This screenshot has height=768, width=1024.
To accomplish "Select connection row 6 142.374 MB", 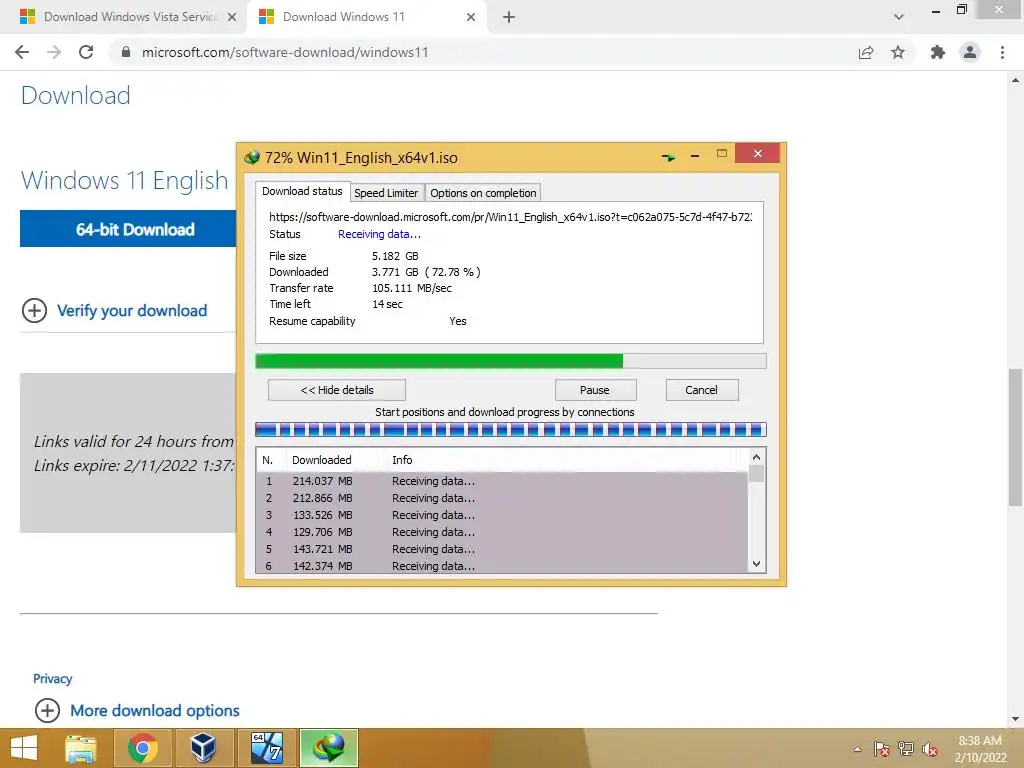I will 501,566.
